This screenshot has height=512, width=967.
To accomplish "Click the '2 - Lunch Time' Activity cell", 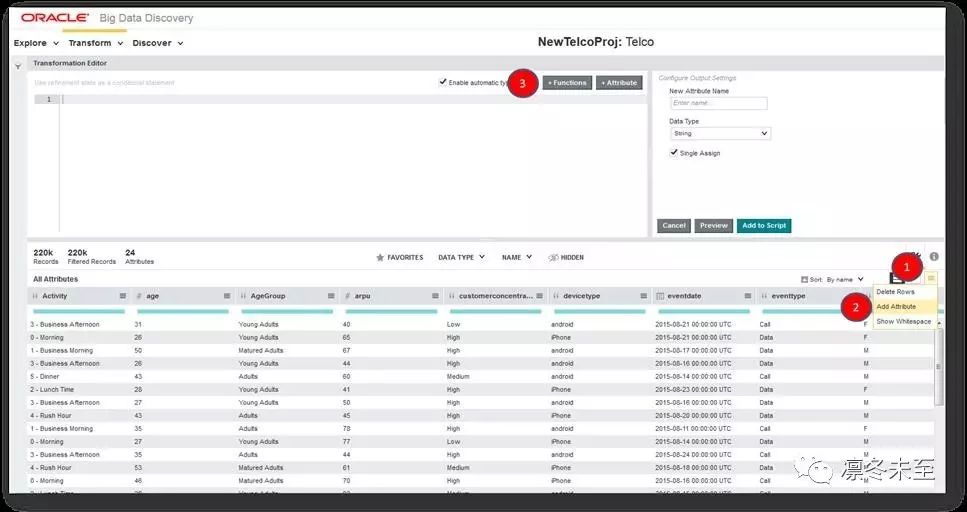I will pyautogui.click(x=52, y=390).
